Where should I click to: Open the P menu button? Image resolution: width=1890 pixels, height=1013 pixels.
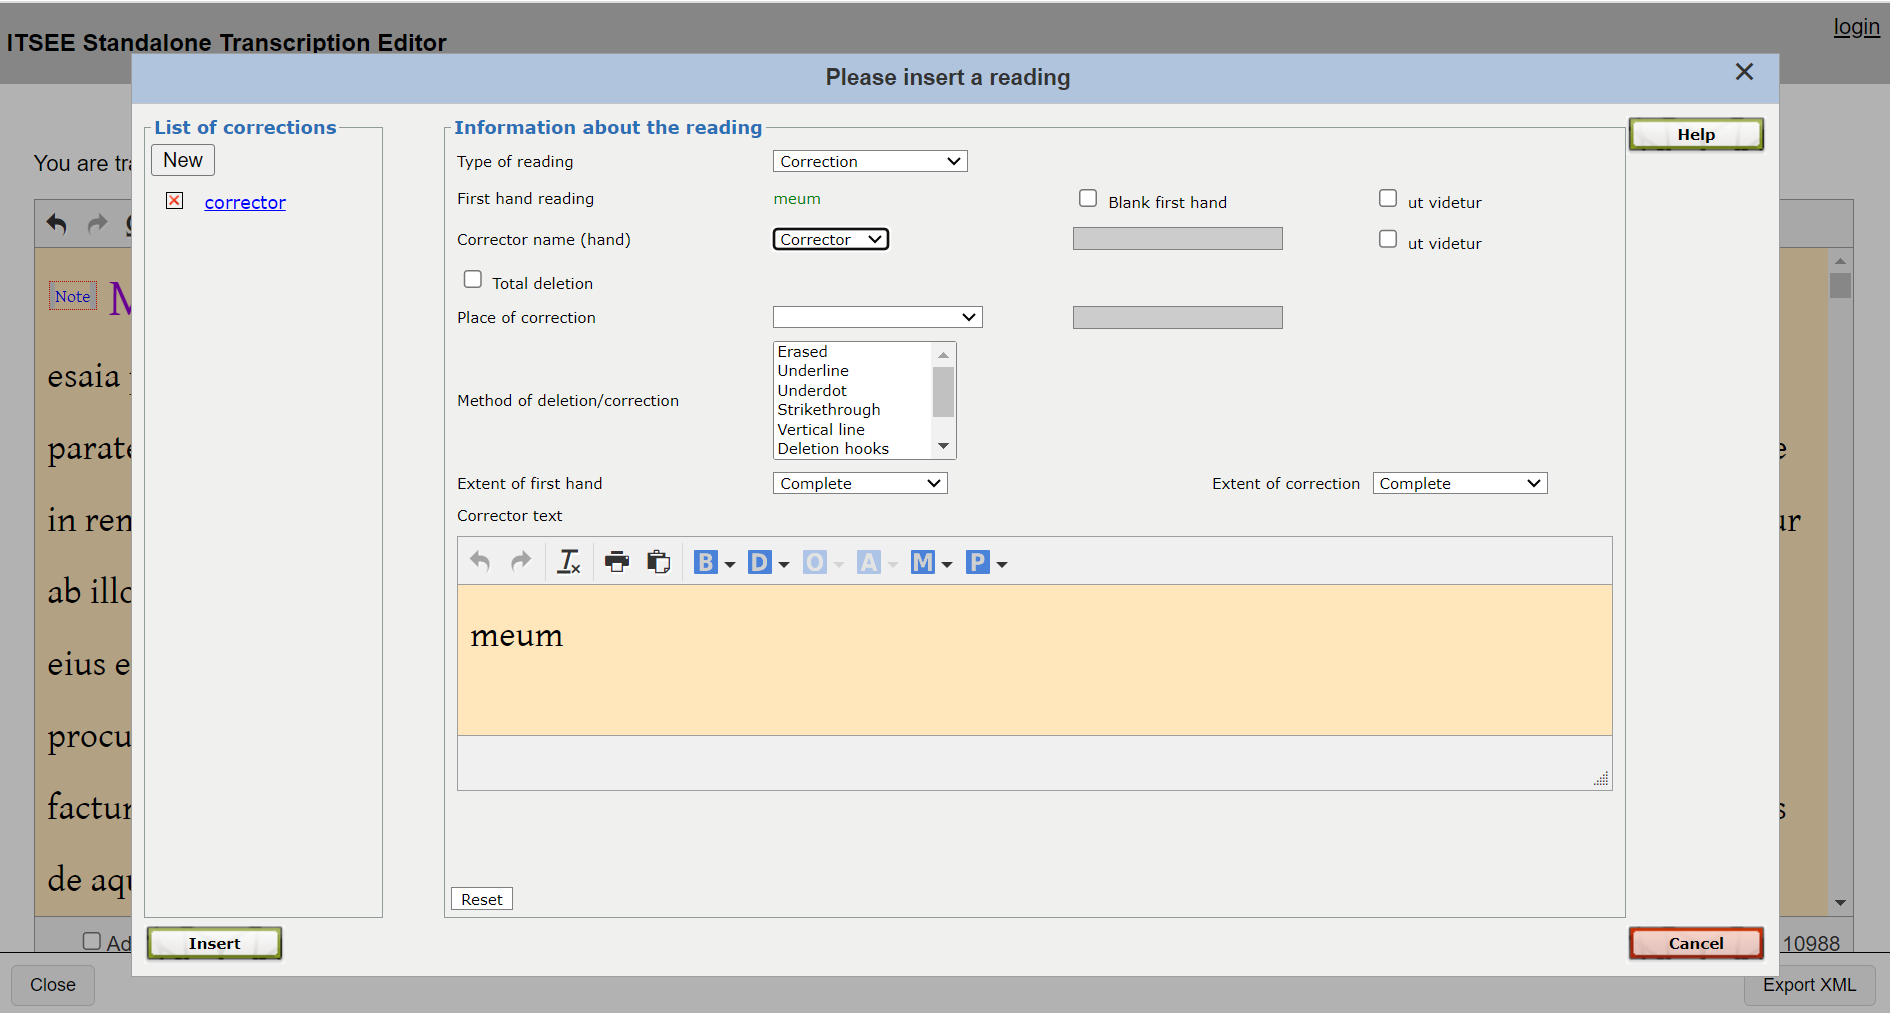[986, 563]
